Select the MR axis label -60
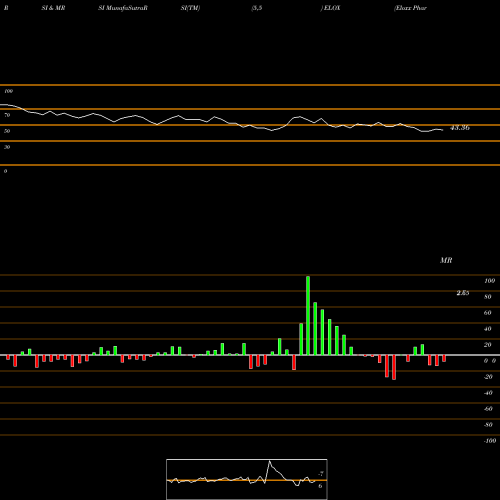This screenshot has height=500, width=500. [x=488, y=409]
